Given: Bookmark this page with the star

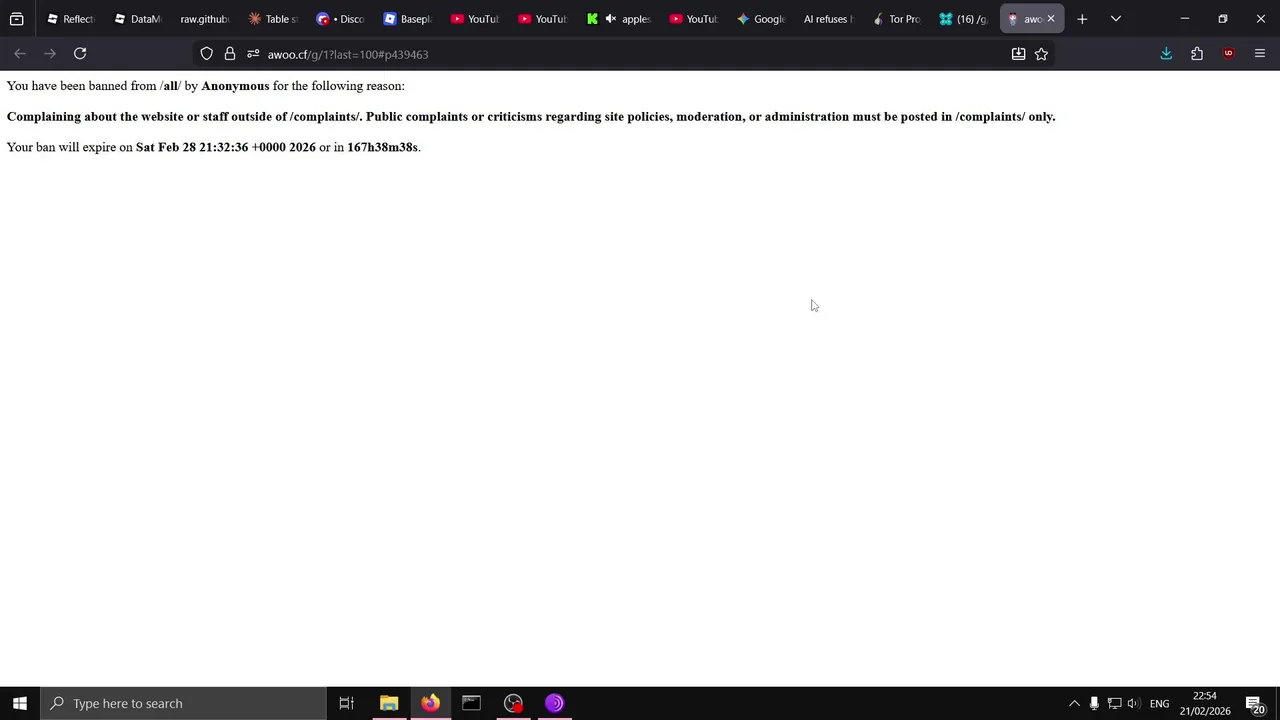Looking at the screenshot, I should coord(1041,54).
